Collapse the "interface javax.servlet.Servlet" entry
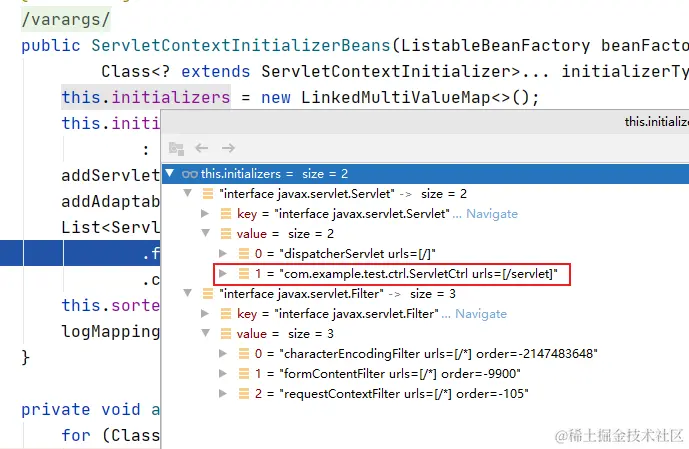This screenshot has width=689, height=449. point(188,193)
